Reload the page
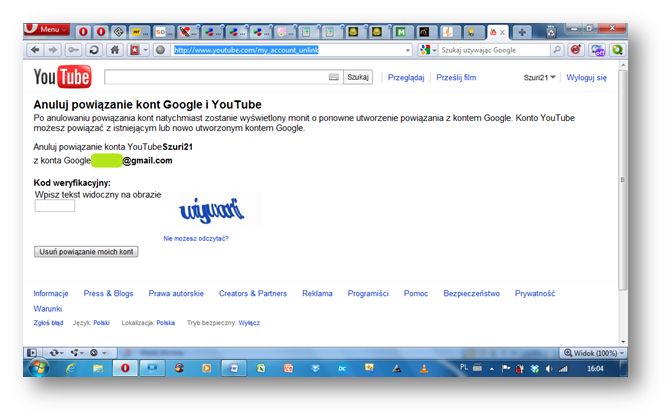The height and width of the screenshot is (420, 671). [94, 50]
